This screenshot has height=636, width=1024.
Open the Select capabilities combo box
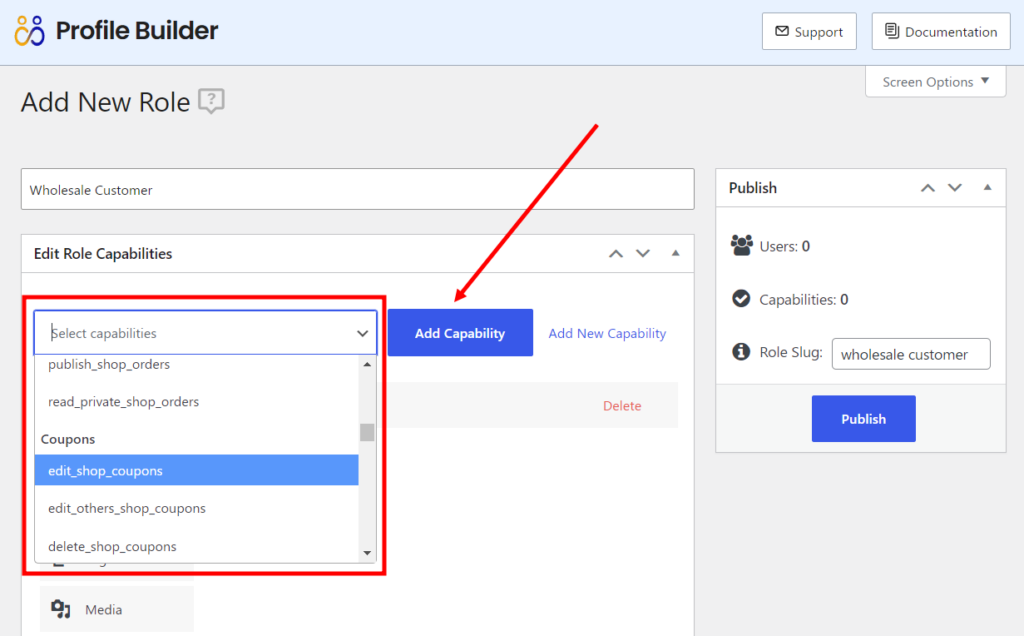(x=206, y=333)
